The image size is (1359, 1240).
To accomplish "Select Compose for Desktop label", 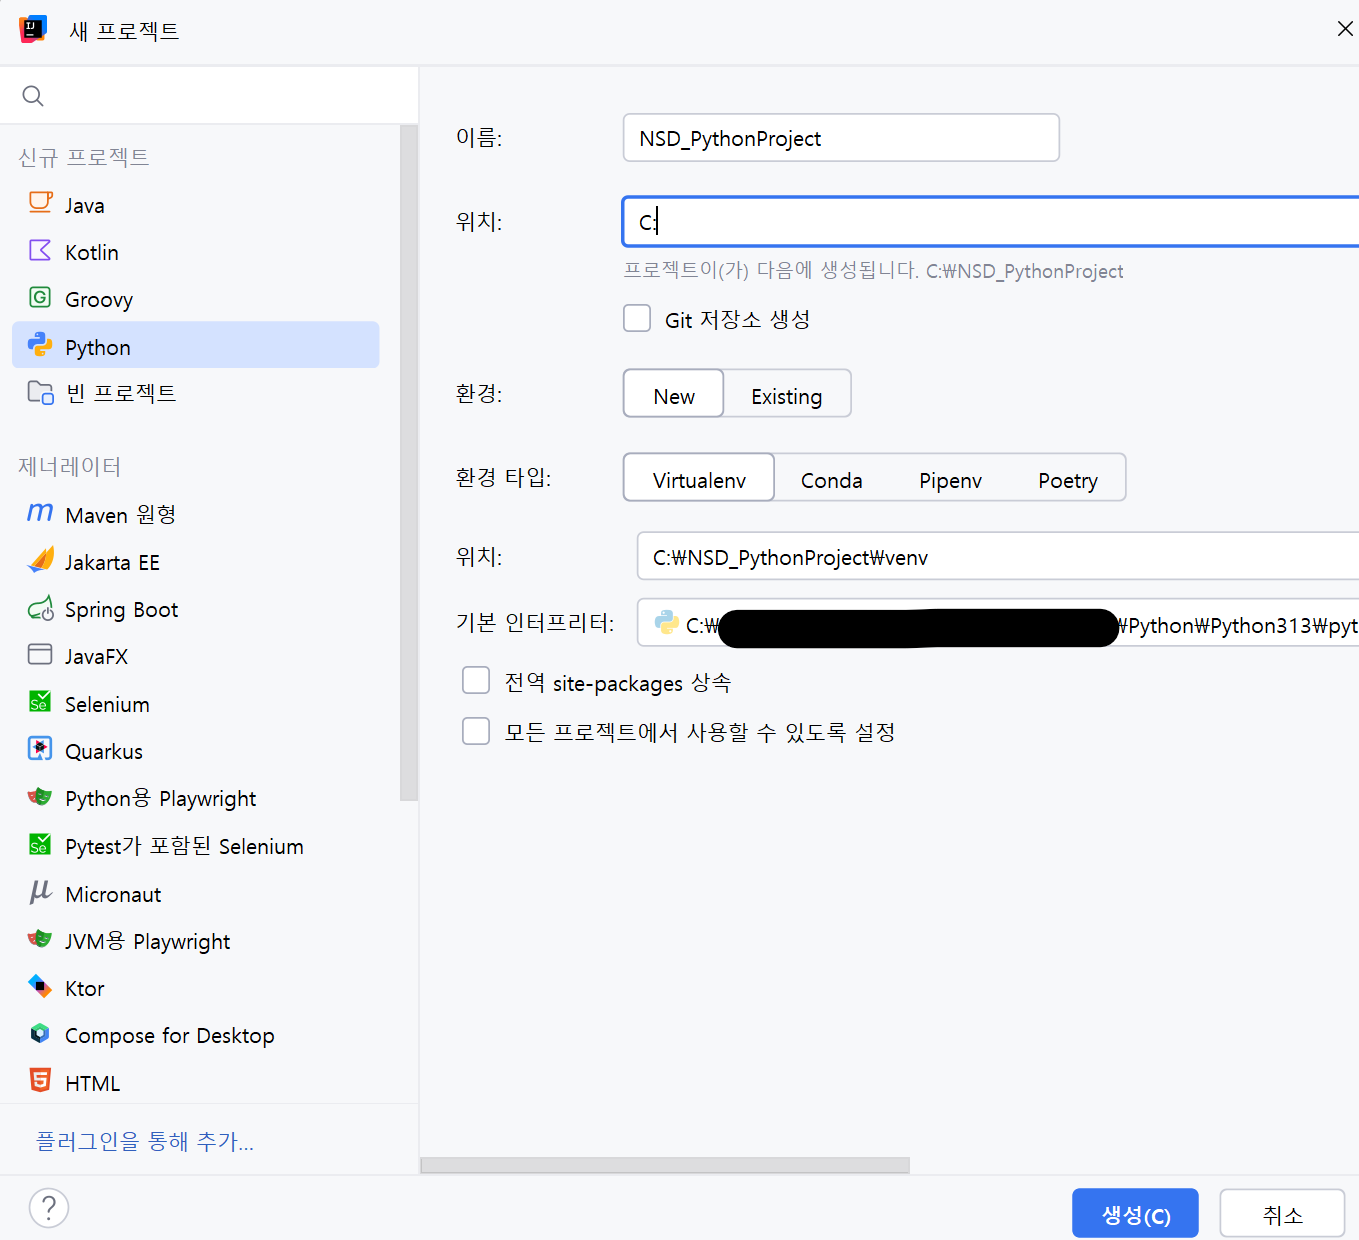I will click(170, 1035).
